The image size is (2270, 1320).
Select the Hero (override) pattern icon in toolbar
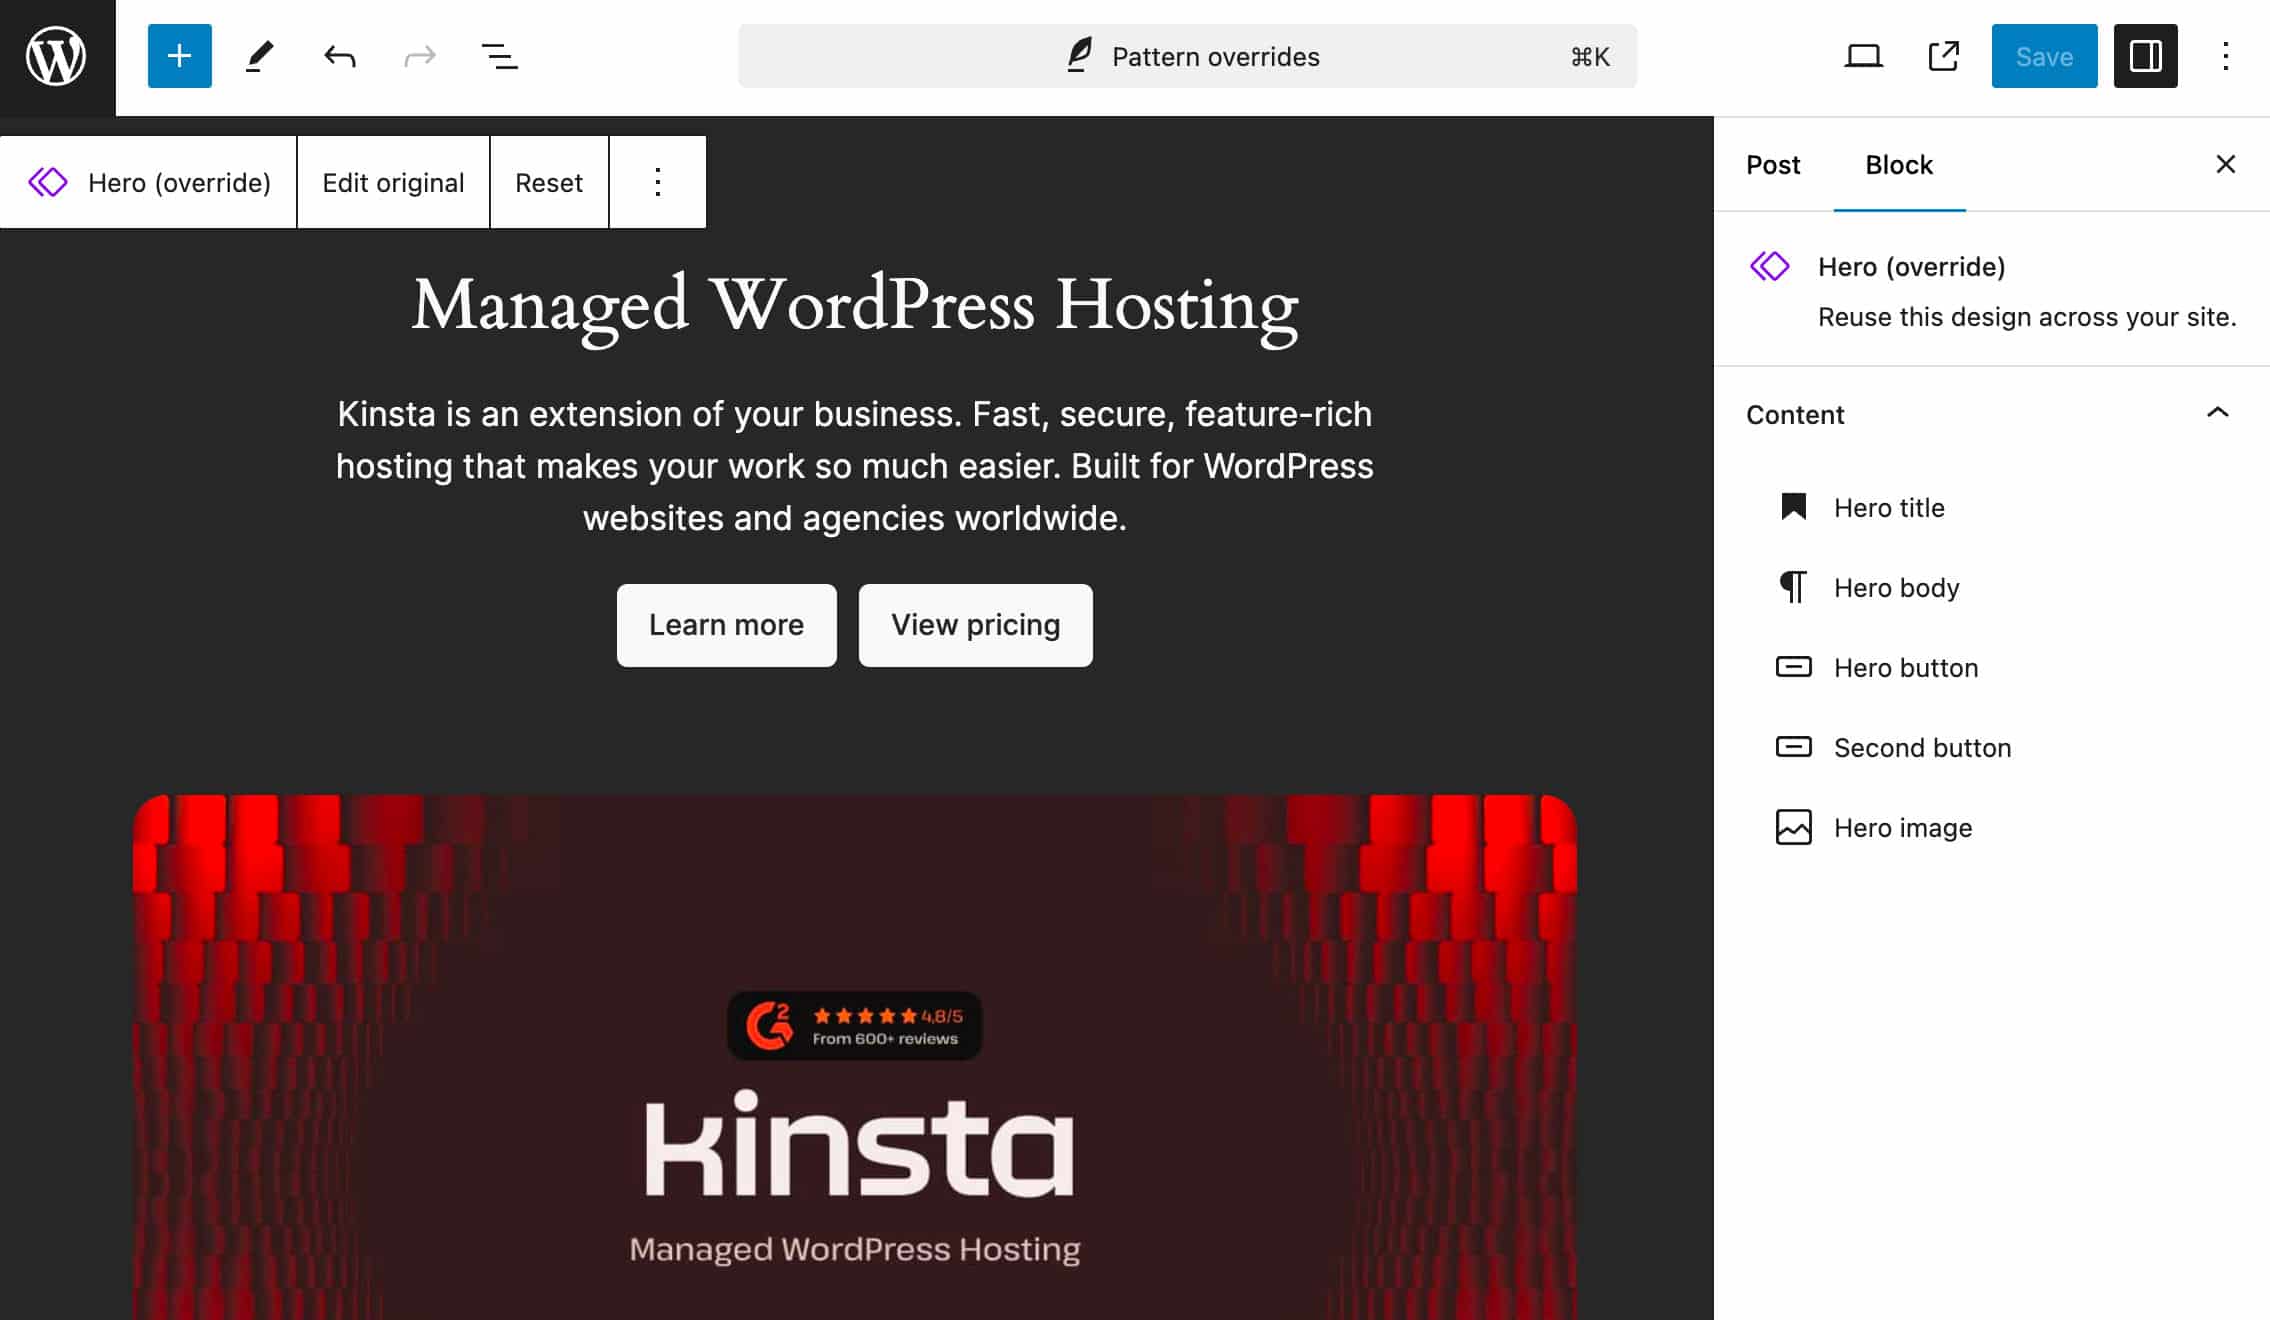coord(48,182)
